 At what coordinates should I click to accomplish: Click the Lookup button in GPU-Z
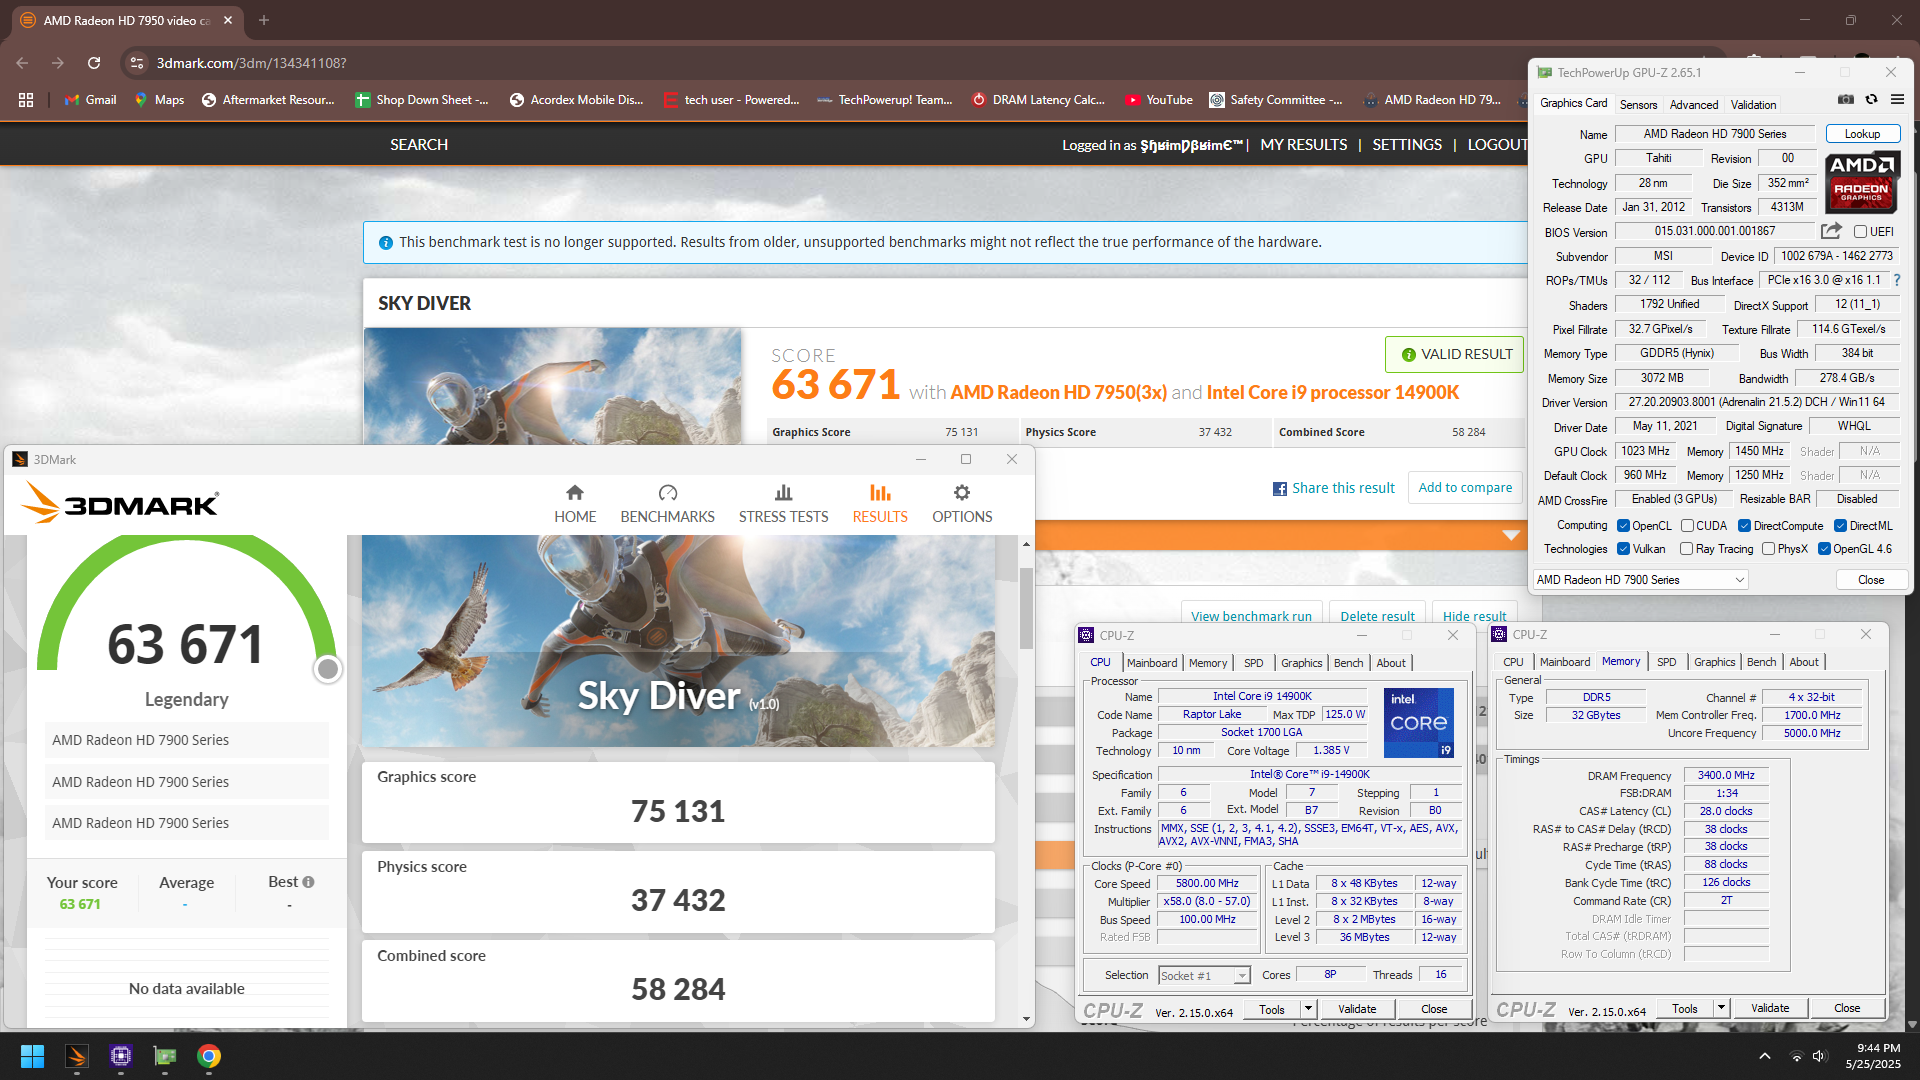[x=1862, y=134]
